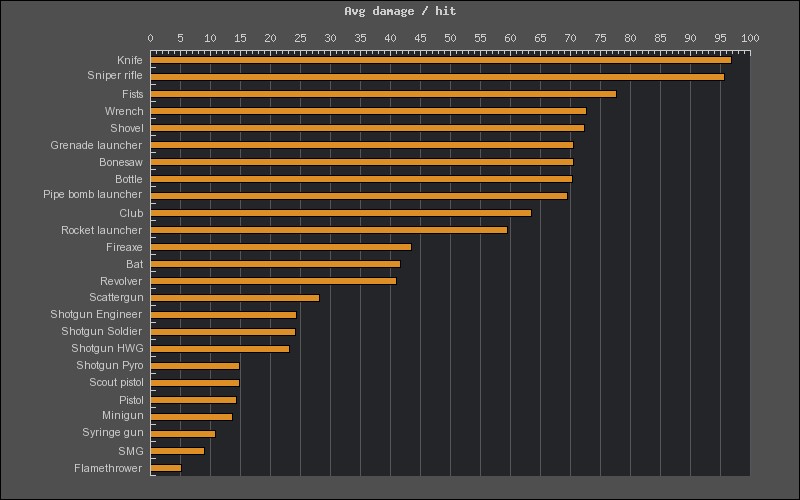Select the Revolver damage bar
This screenshot has width=800, height=500.
pos(273,281)
